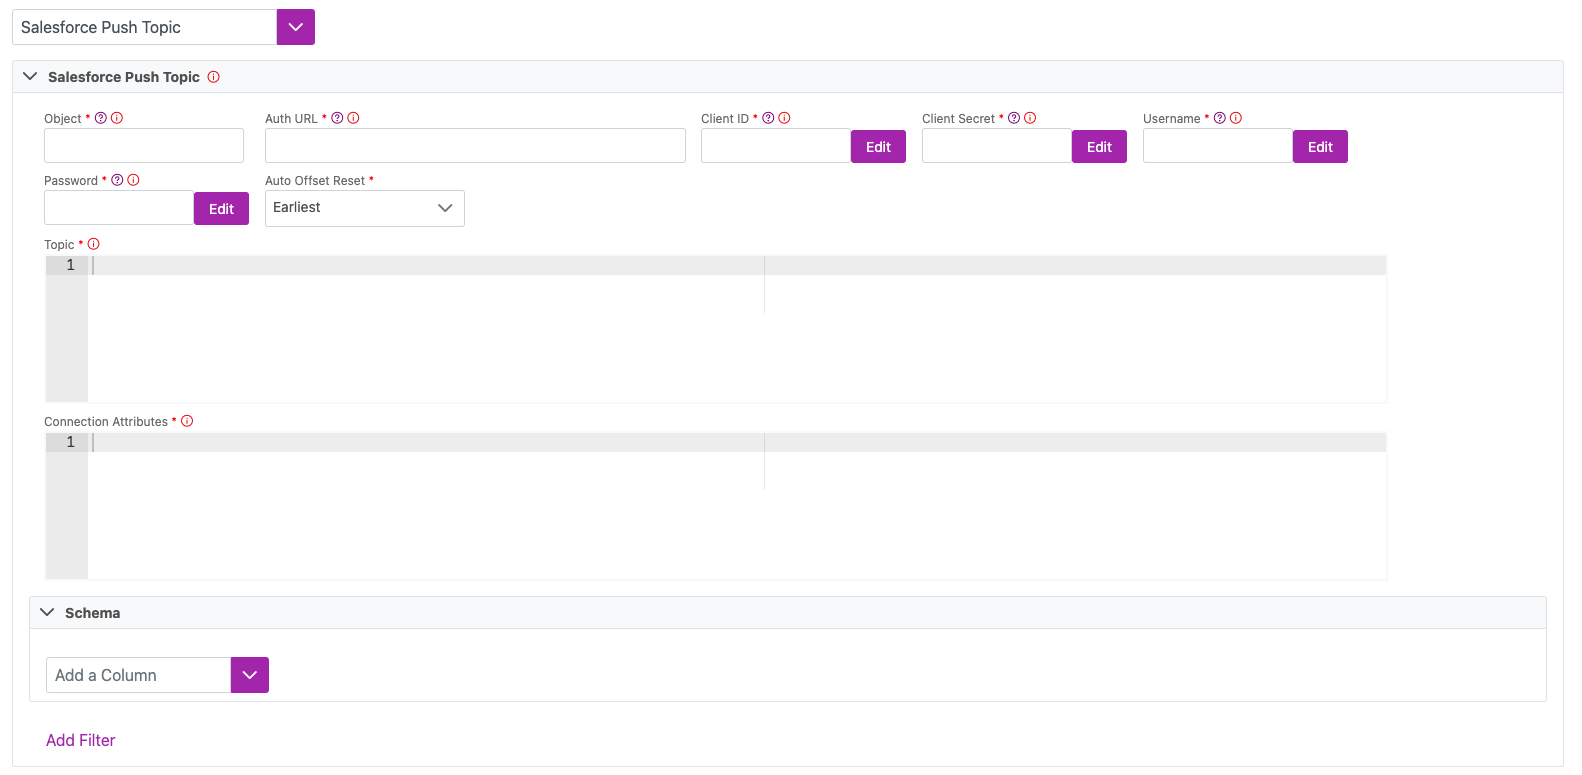
Task: Click the info icon next to Connection Attributes
Action: coord(187,421)
